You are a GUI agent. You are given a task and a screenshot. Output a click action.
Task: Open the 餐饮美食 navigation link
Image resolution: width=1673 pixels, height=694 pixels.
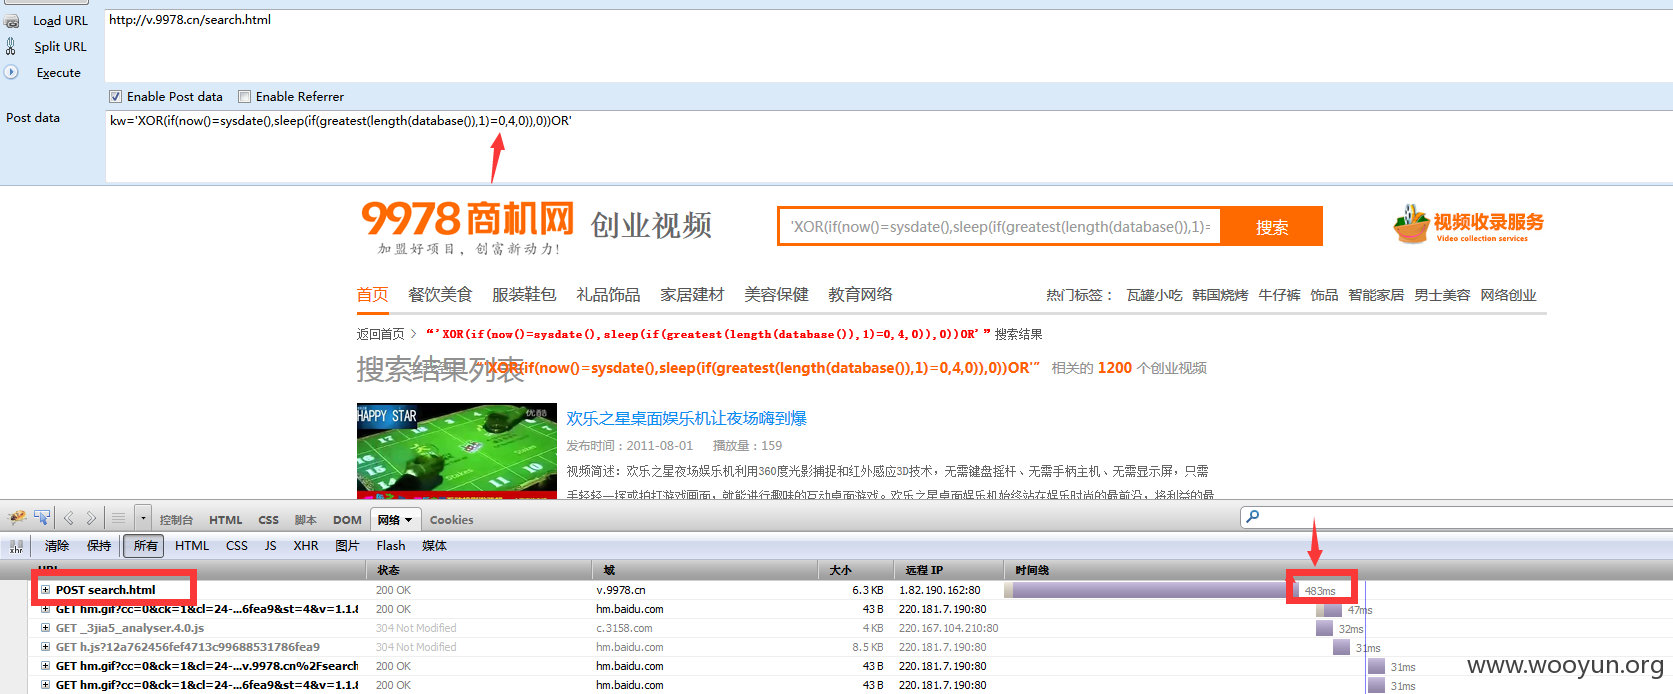(440, 295)
